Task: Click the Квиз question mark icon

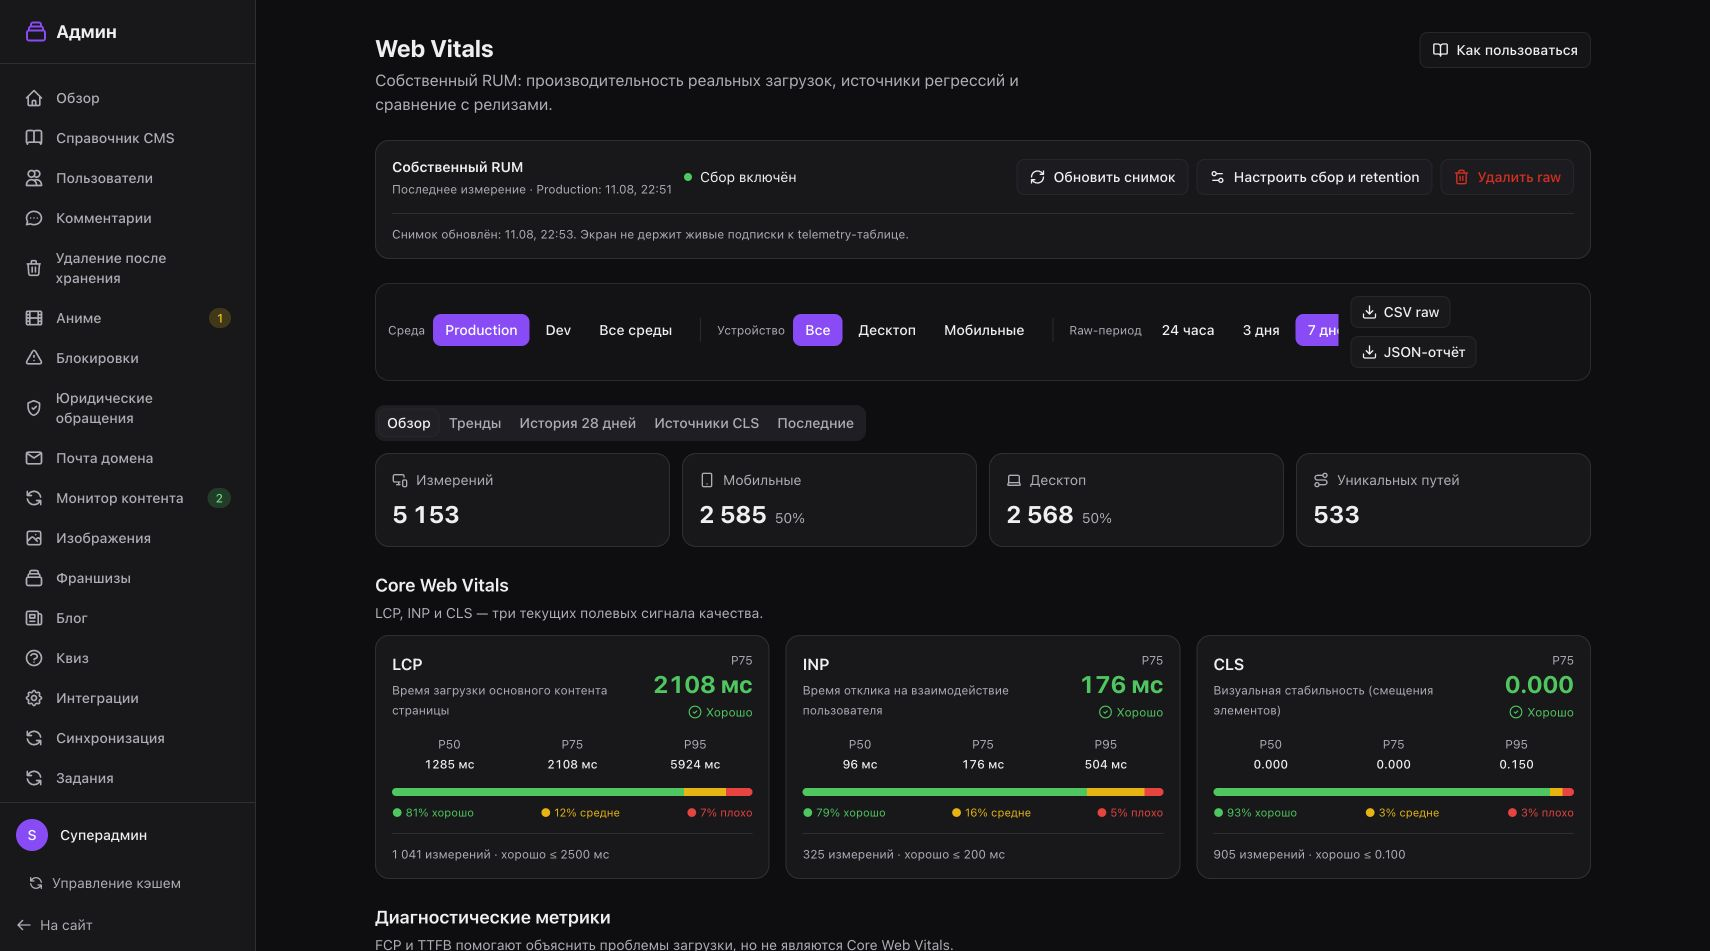Action: (x=34, y=658)
